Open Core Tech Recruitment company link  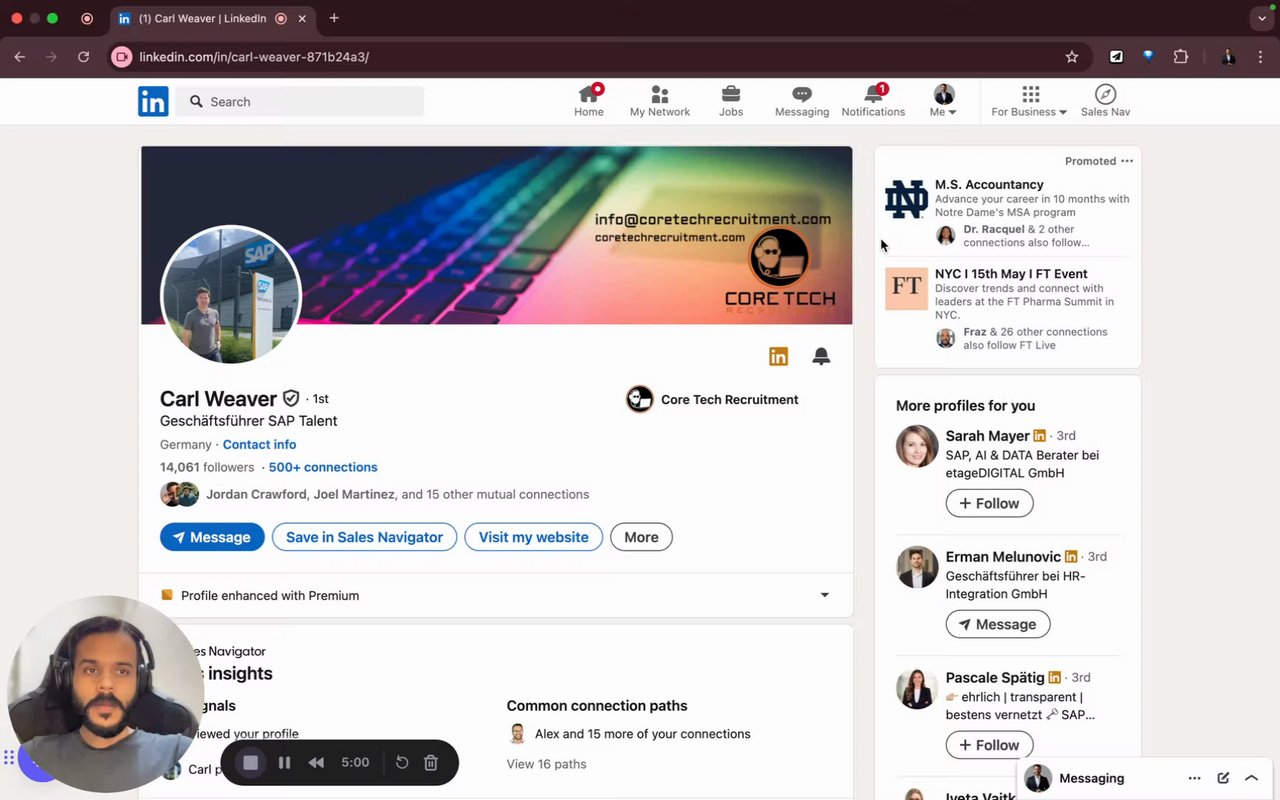tap(712, 399)
